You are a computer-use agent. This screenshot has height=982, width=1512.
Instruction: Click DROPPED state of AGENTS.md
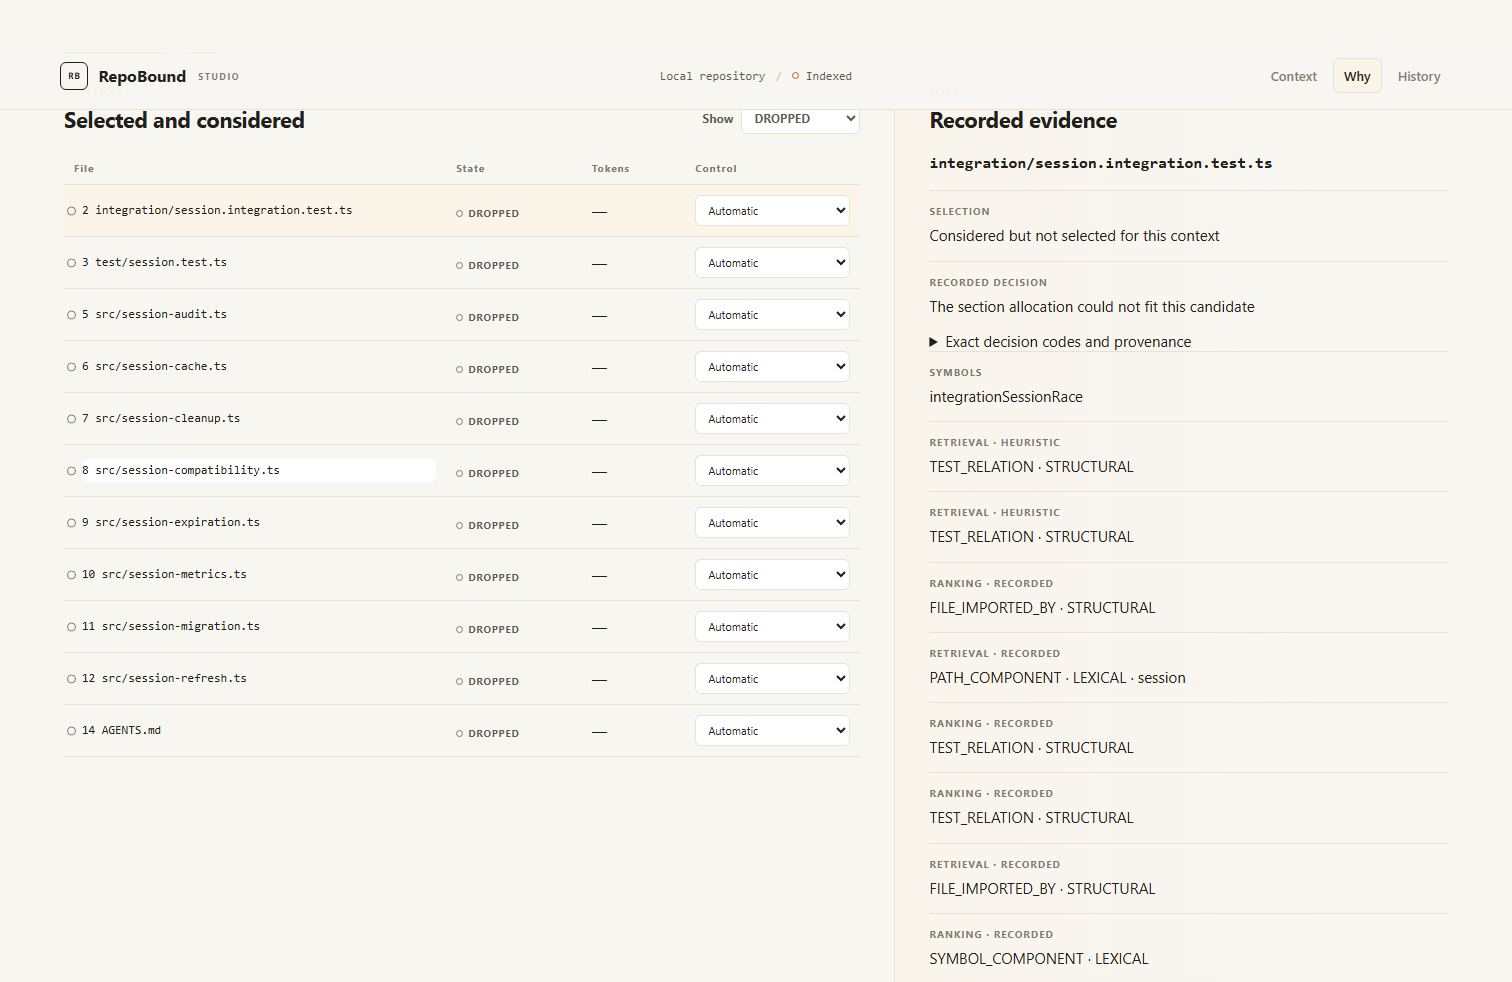coord(487,734)
